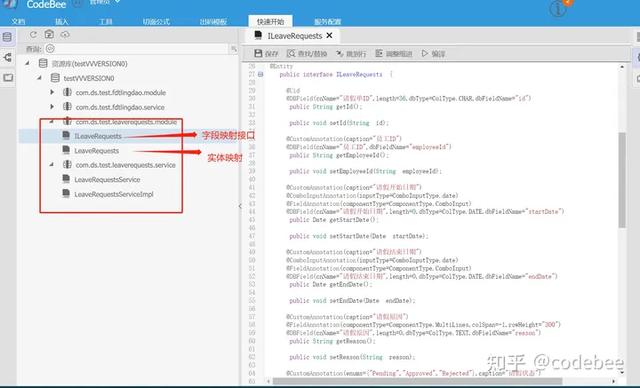
Task: Click the save disk icon in editor toolbar
Action: pyautogui.click(x=258, y=53)
